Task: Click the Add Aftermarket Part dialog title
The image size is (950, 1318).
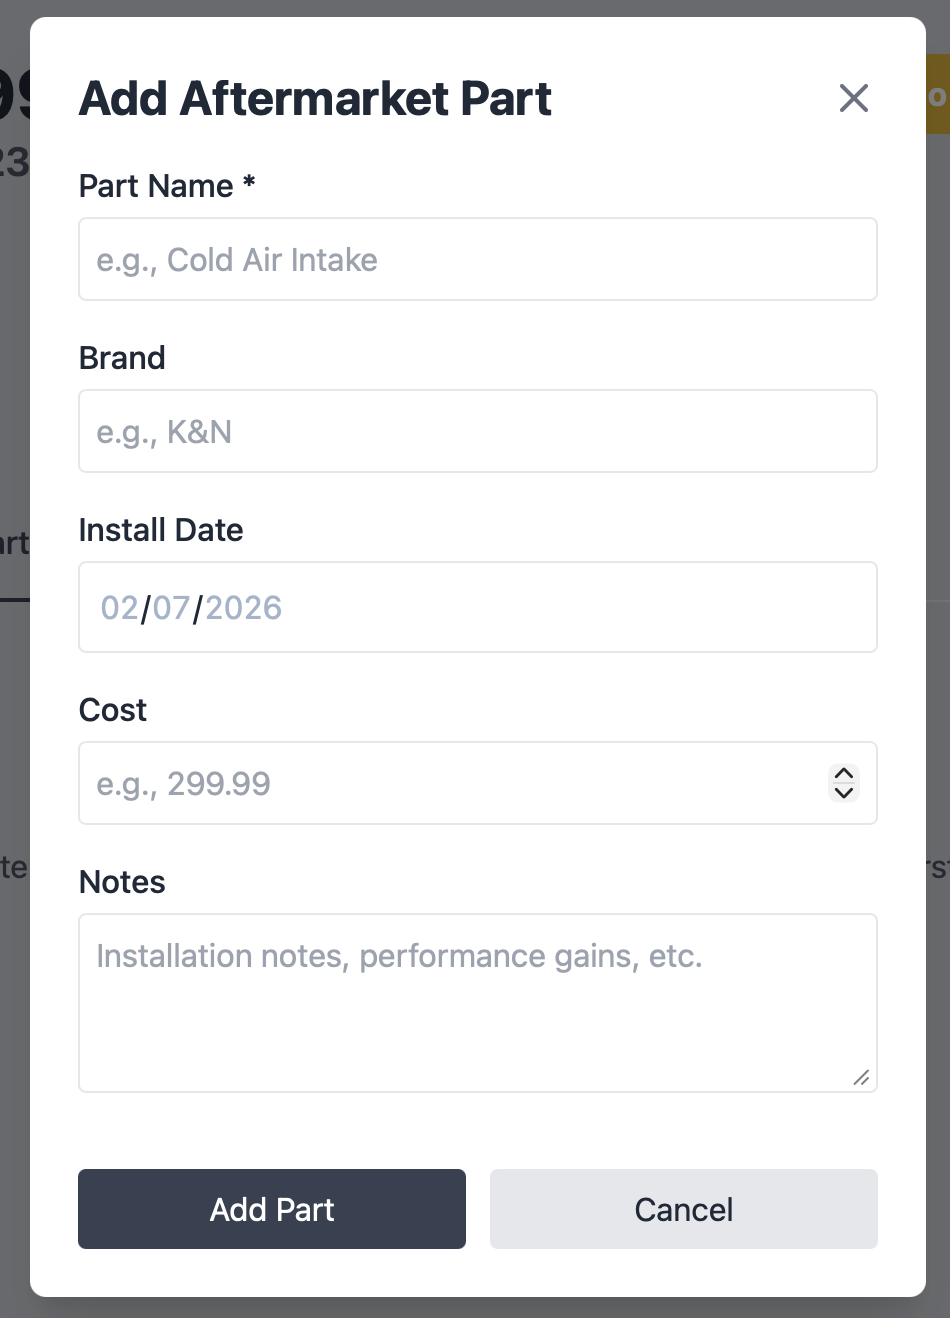Action: tap(315, 98)
